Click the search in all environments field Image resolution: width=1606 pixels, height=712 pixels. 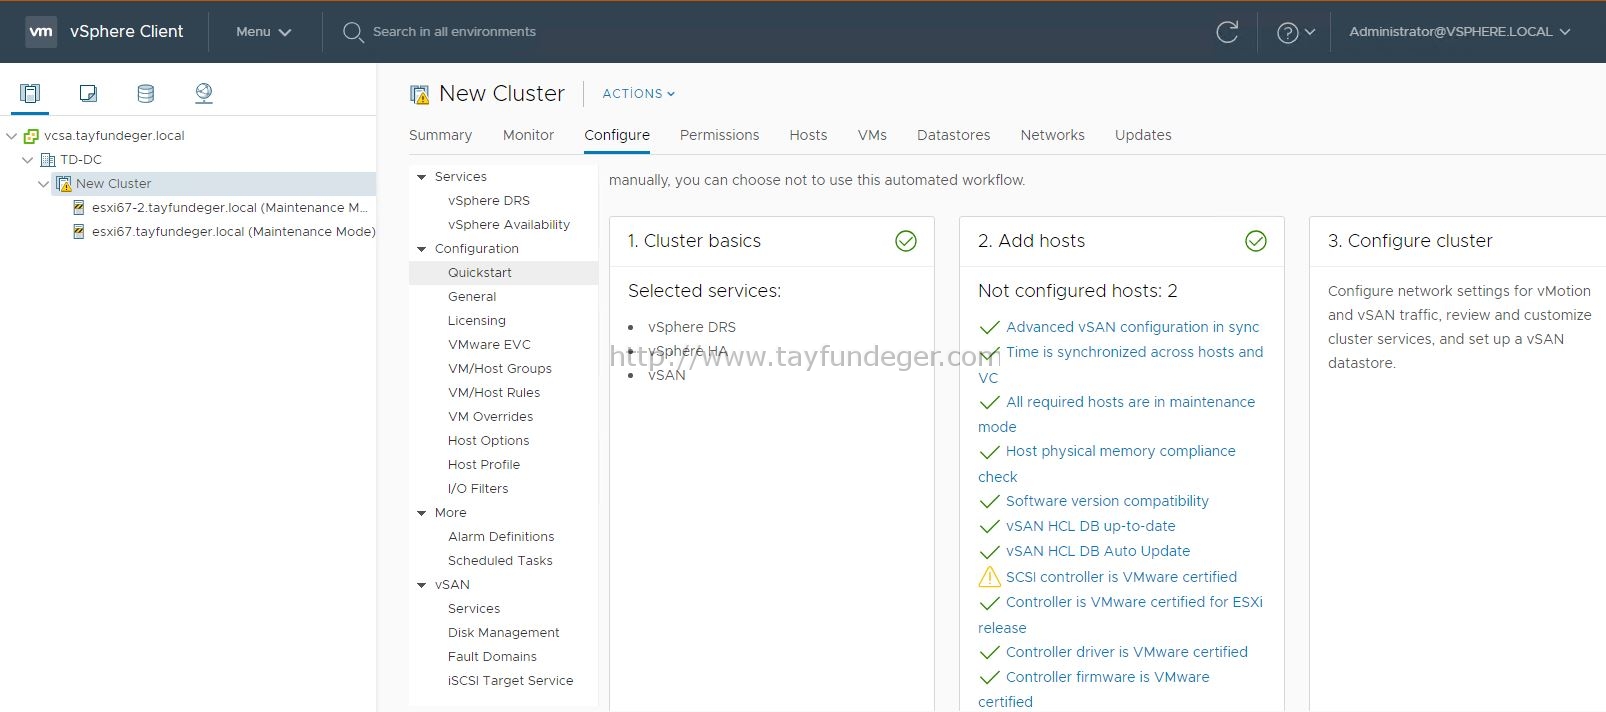click(454, 32)
